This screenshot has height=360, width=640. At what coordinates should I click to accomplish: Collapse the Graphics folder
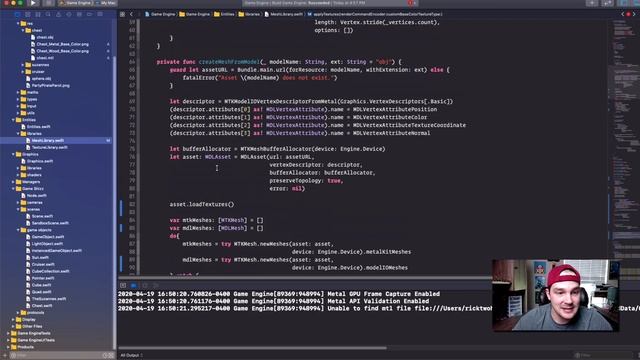pos(13,154)
